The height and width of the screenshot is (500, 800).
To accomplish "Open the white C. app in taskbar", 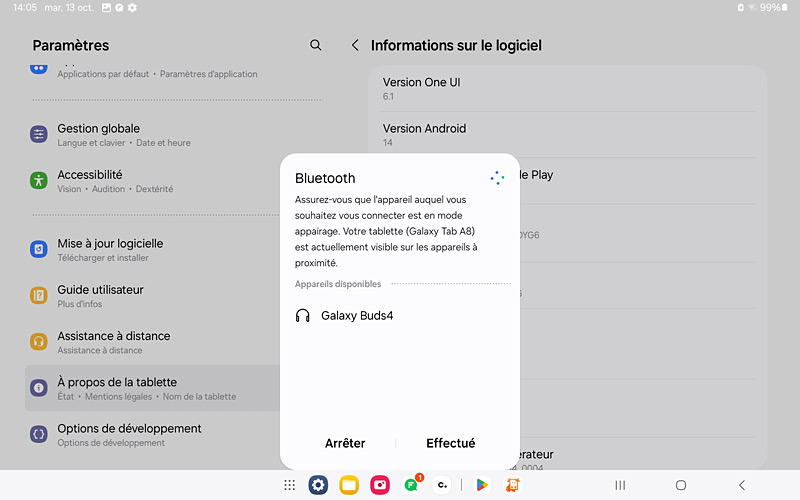I will [442, 485].
